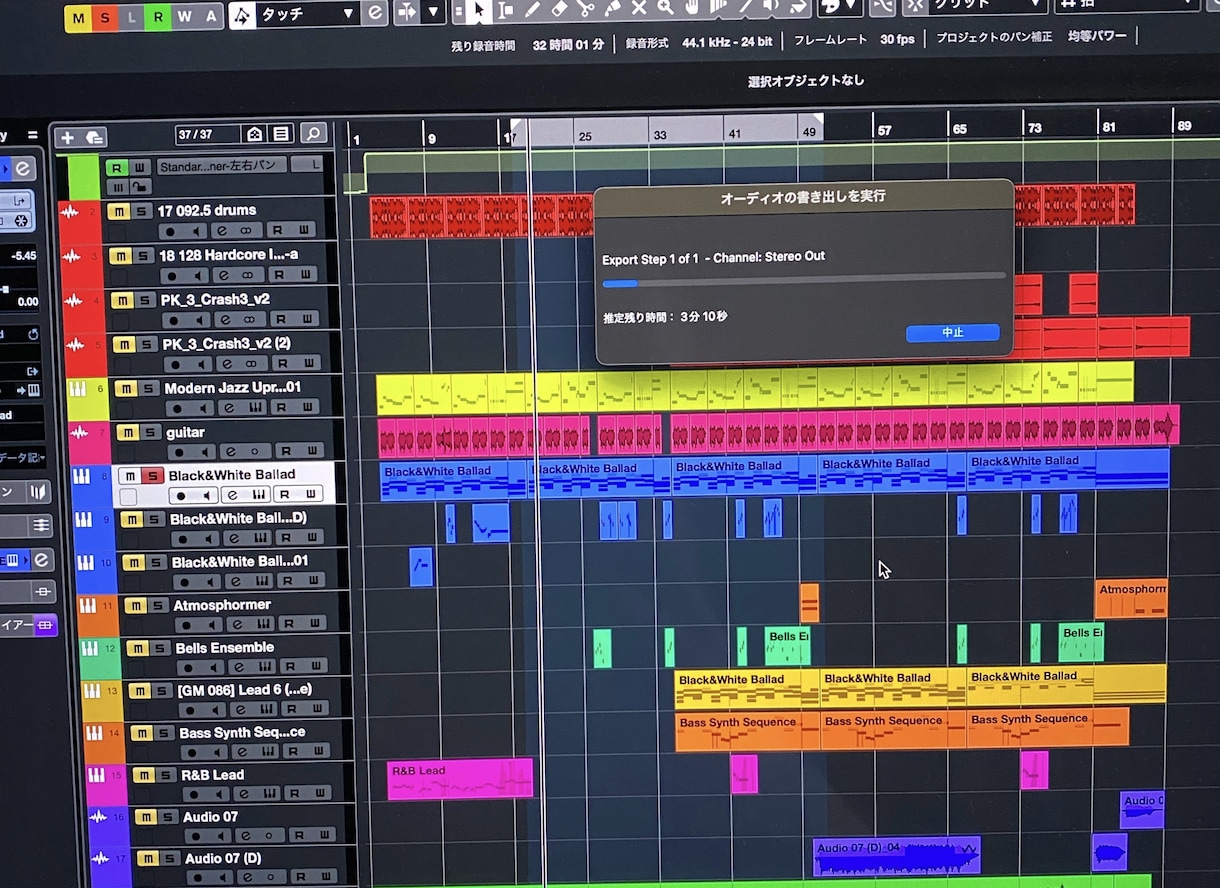Click 中止 to abort the export
Image resolution: width=1220 pixels, height=888 pixels.
953,333
